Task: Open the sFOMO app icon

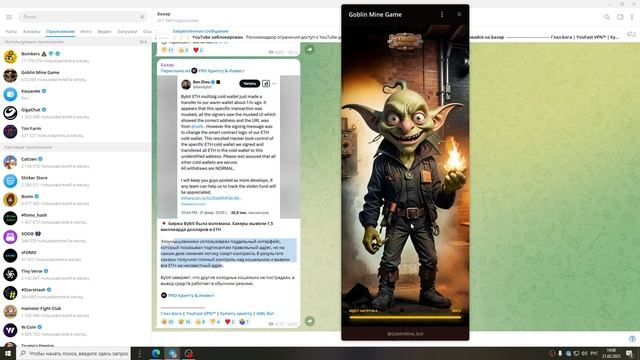Action: click(10, 256)
